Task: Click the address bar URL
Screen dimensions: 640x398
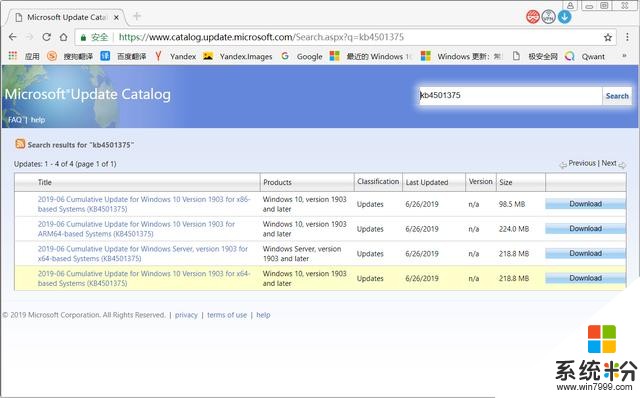Action: [261, 38]
